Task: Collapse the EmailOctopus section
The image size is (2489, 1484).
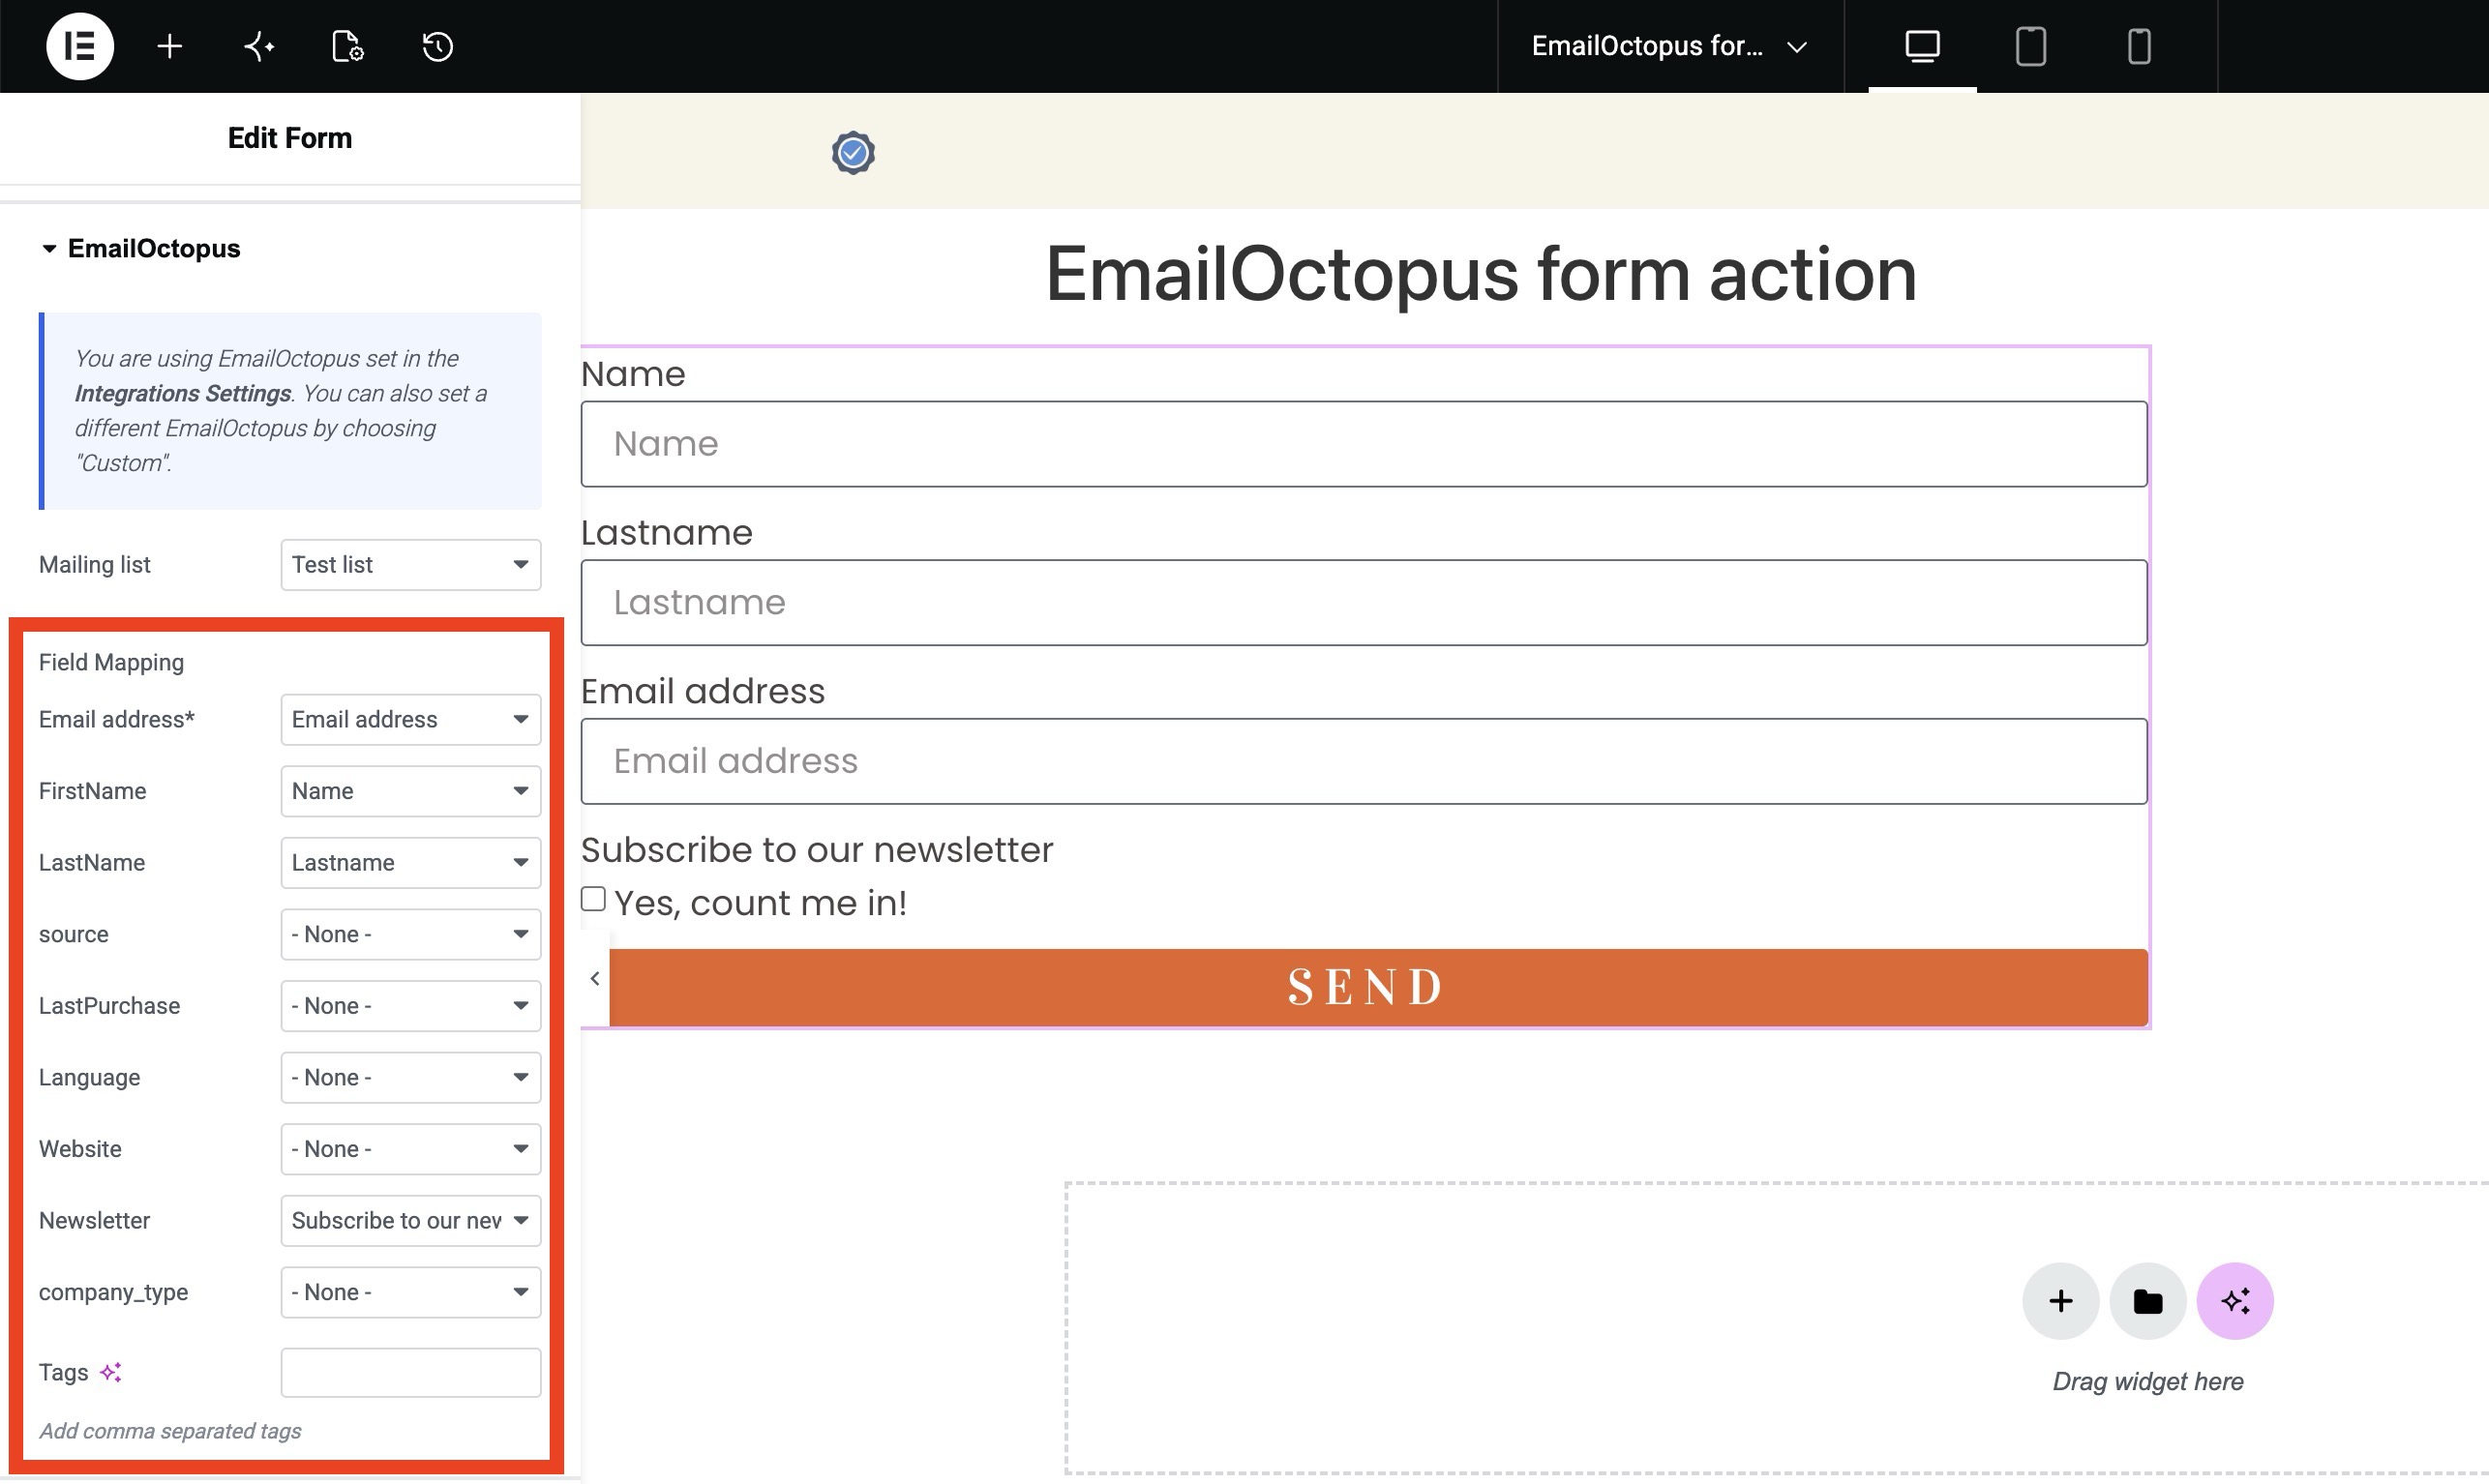Action: click(140, 249)
